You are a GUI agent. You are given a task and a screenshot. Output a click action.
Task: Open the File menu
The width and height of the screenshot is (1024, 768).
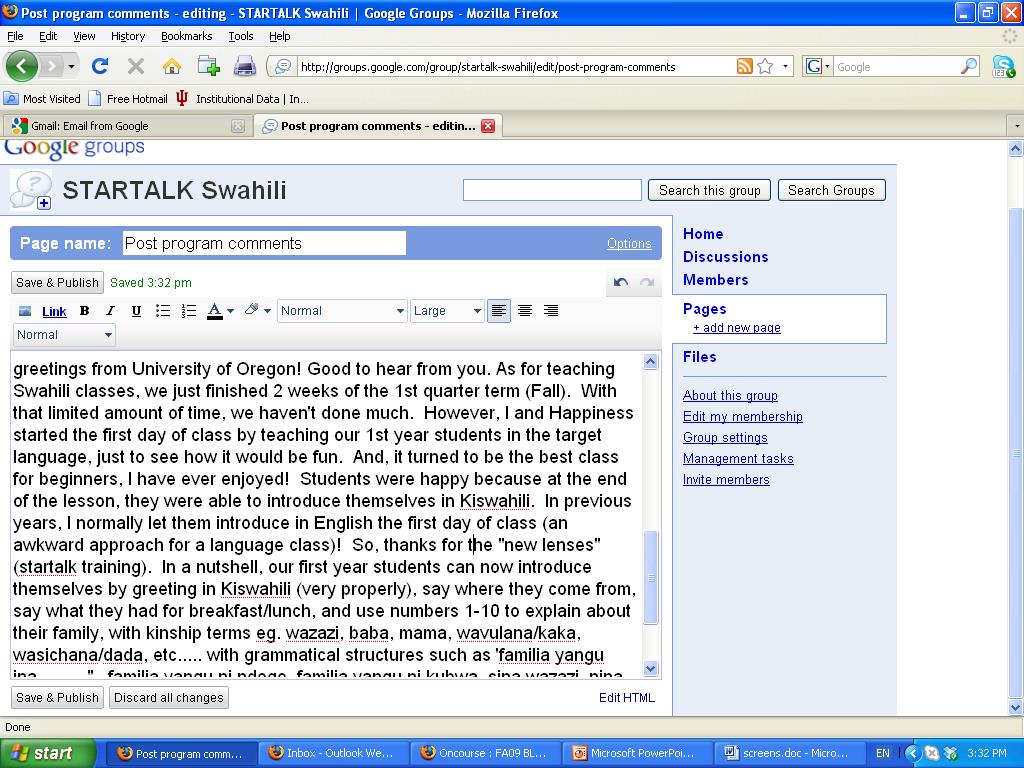tap(15, 36)
